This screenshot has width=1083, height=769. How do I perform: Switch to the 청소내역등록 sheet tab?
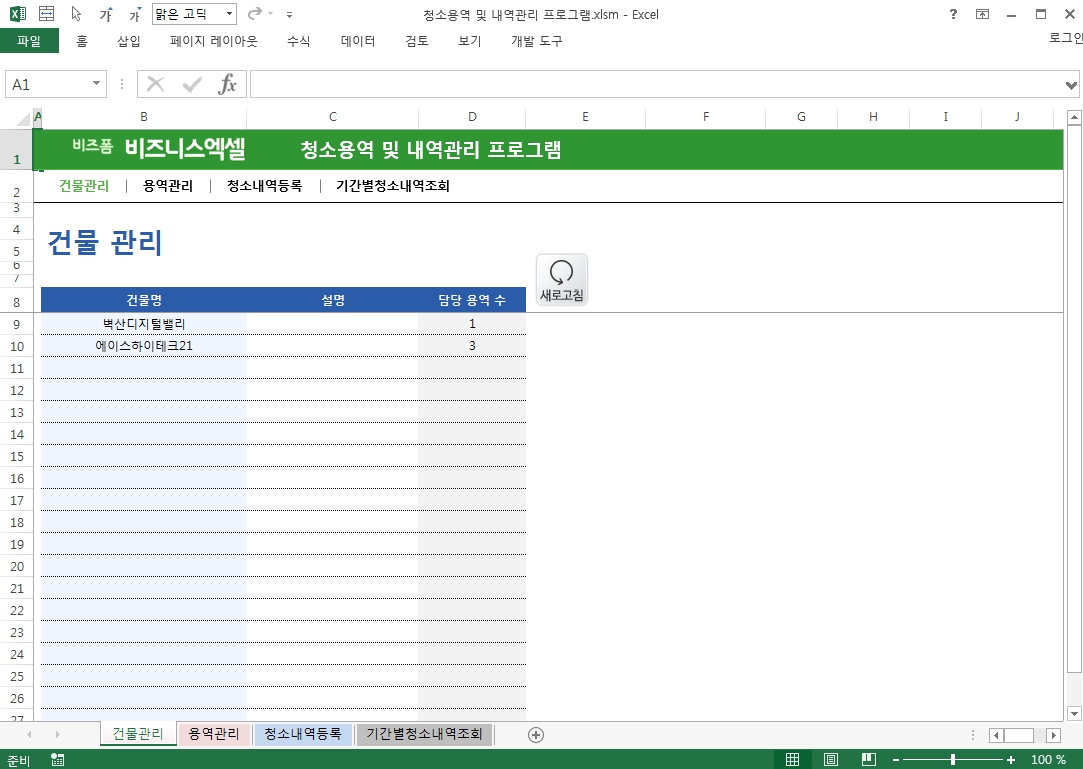click(304, 735)
